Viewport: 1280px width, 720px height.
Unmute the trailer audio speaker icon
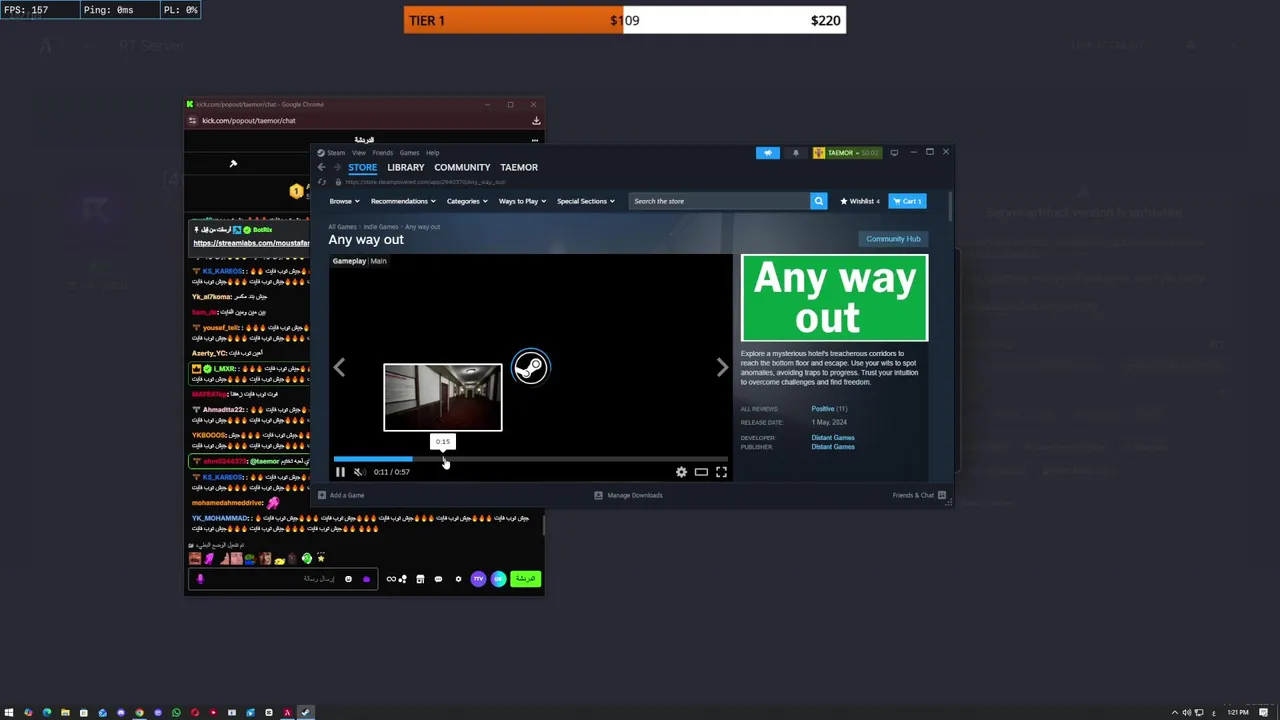359,472
